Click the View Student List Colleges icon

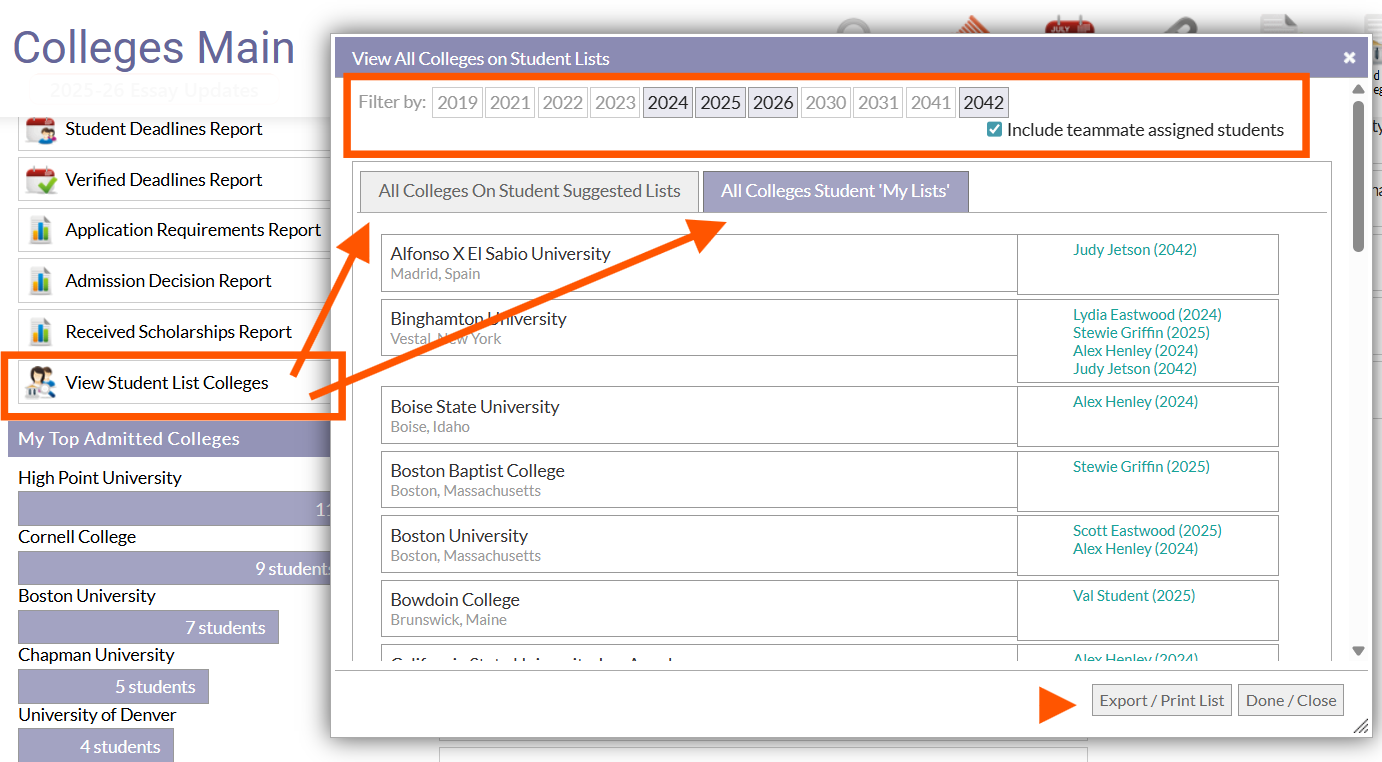(41, 383)
